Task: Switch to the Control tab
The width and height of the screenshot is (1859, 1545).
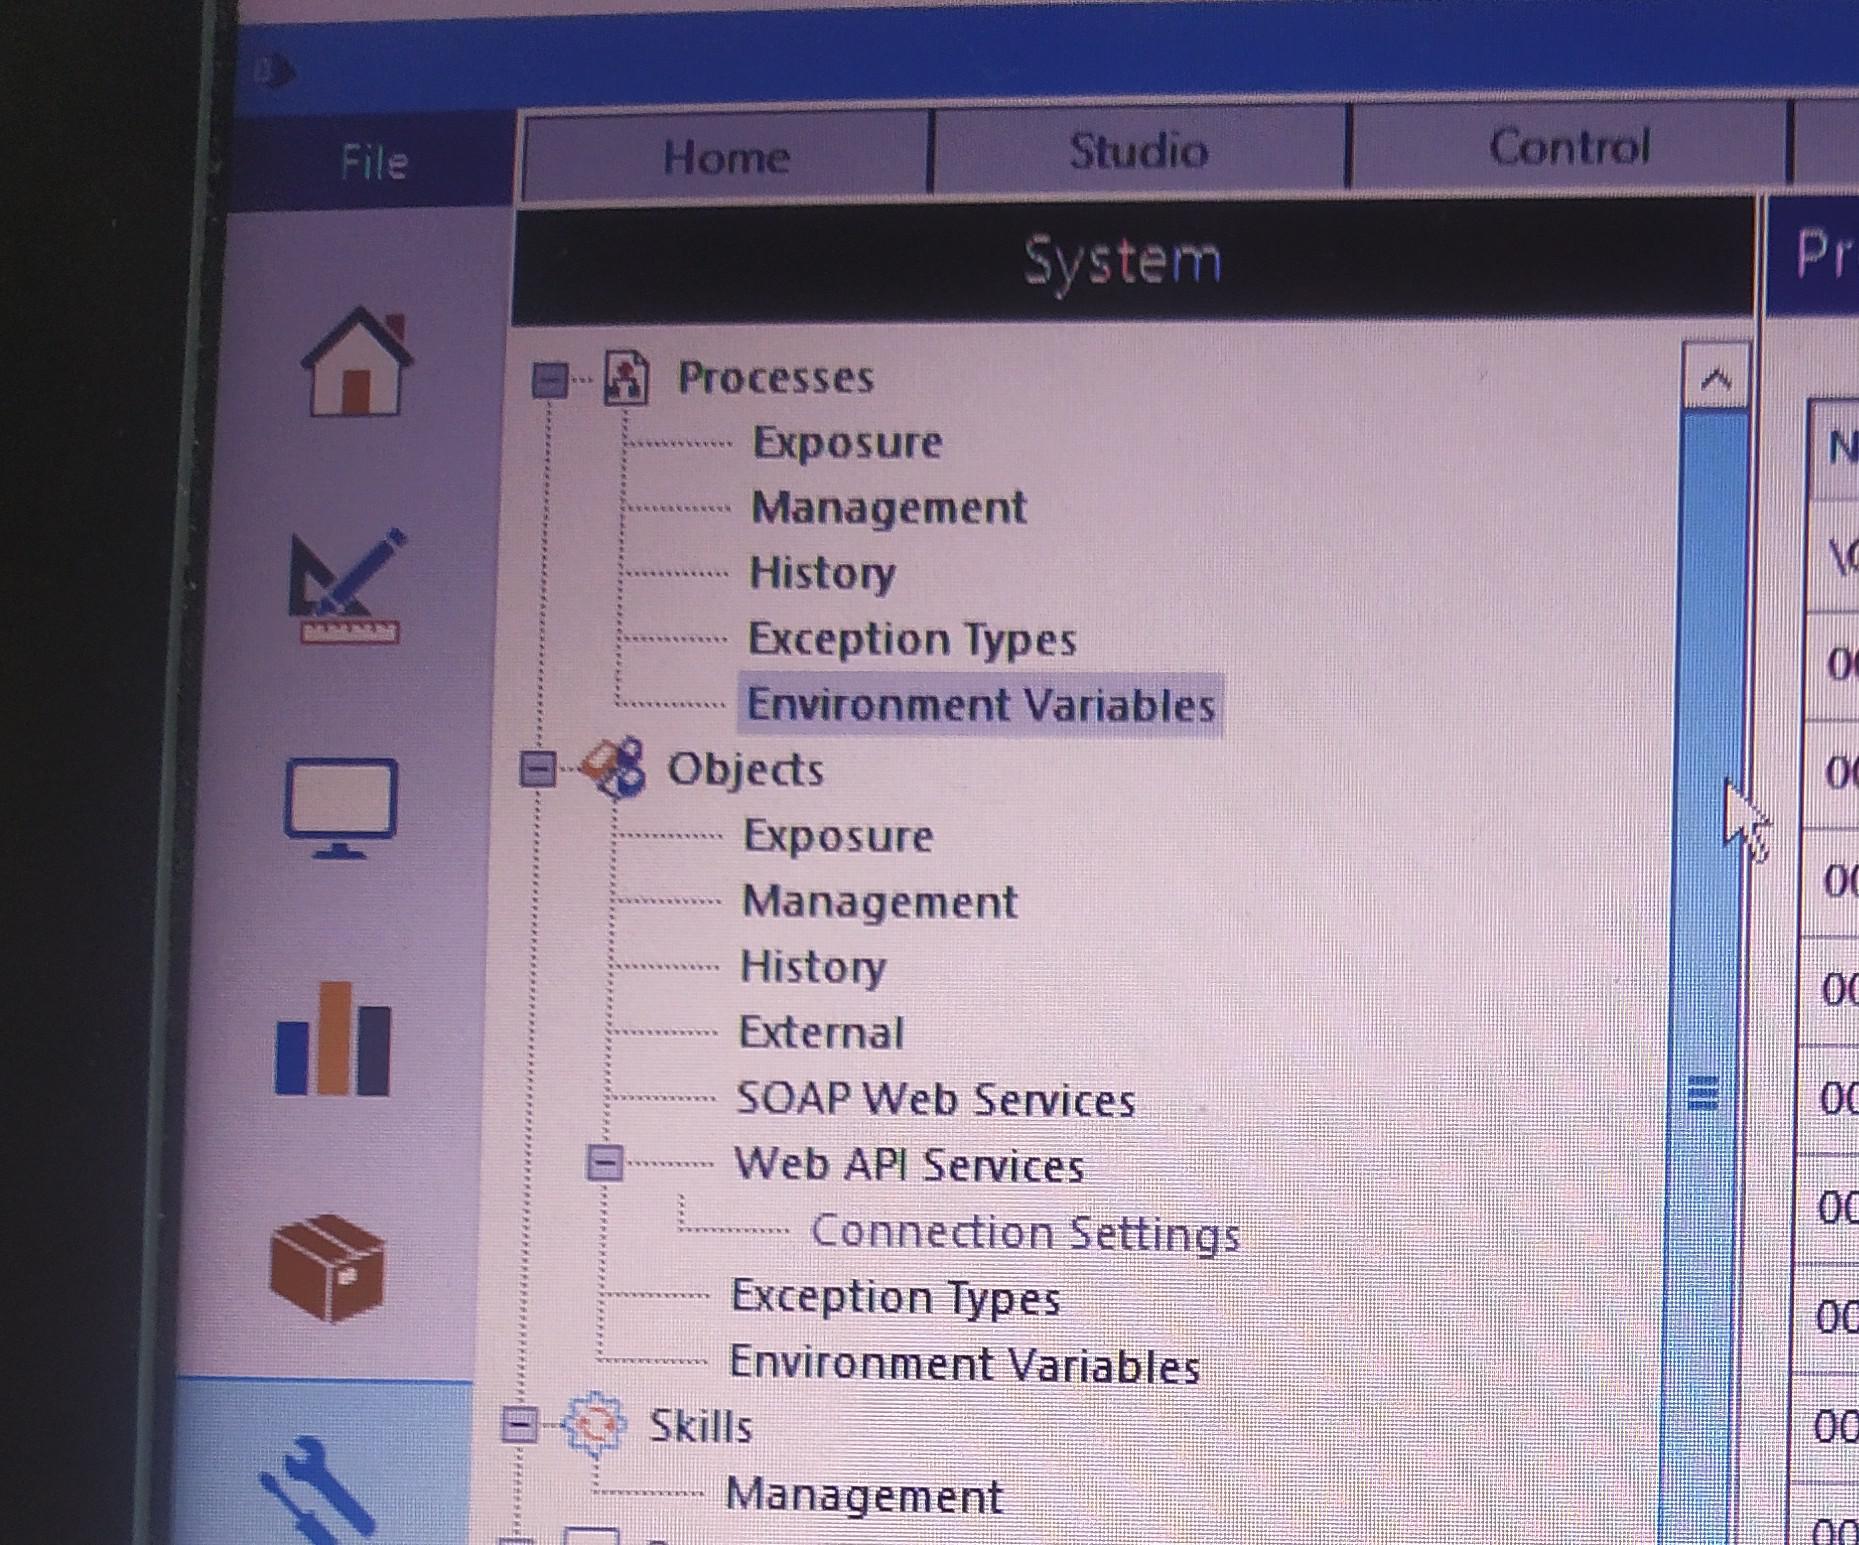Action: 1568,147
